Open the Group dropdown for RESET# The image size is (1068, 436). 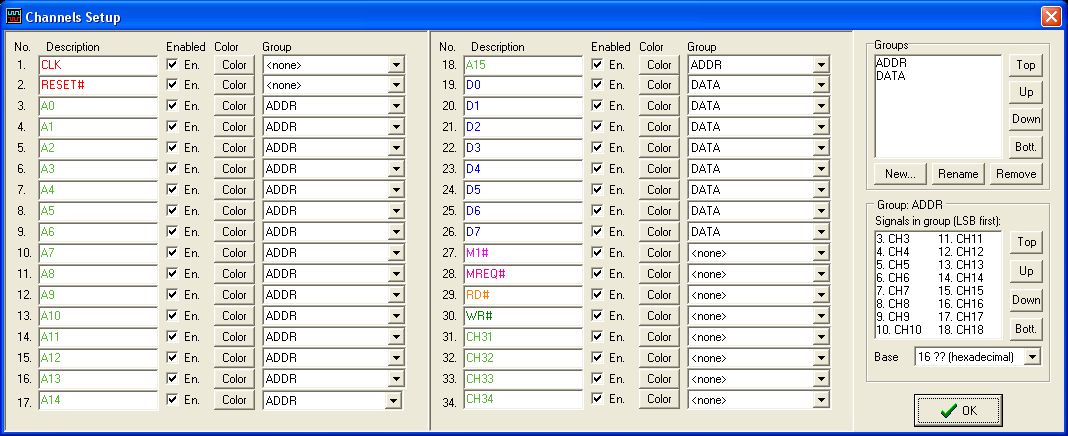pos(396,85)
